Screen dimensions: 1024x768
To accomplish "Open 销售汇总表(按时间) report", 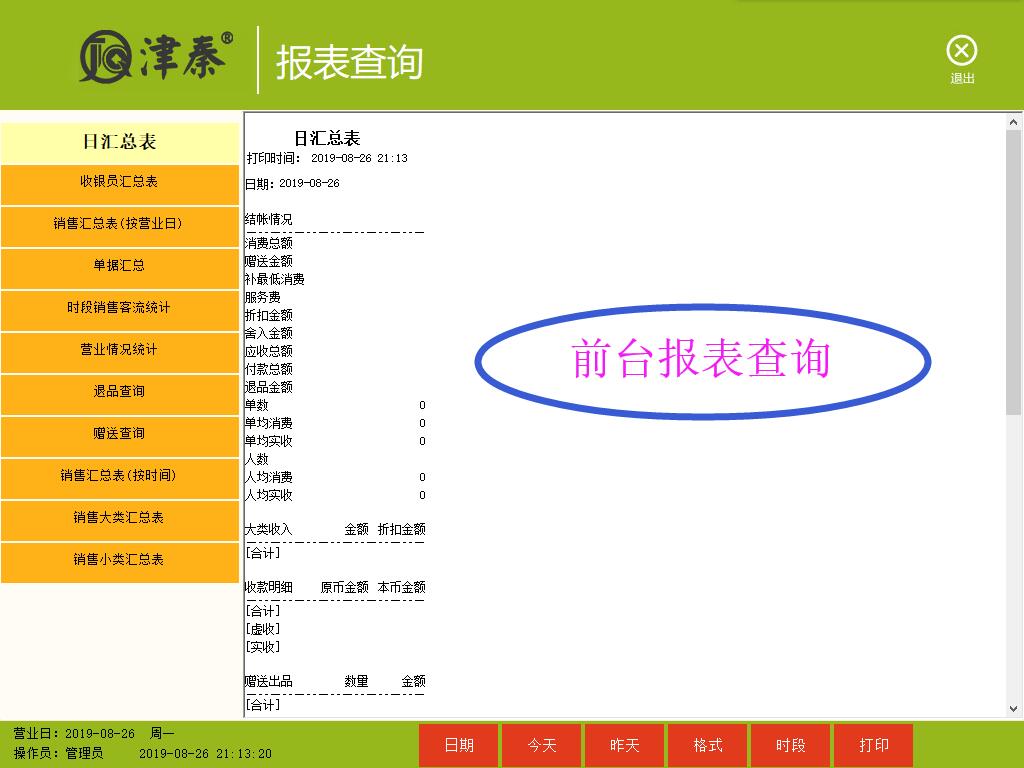I will [120, 476].
